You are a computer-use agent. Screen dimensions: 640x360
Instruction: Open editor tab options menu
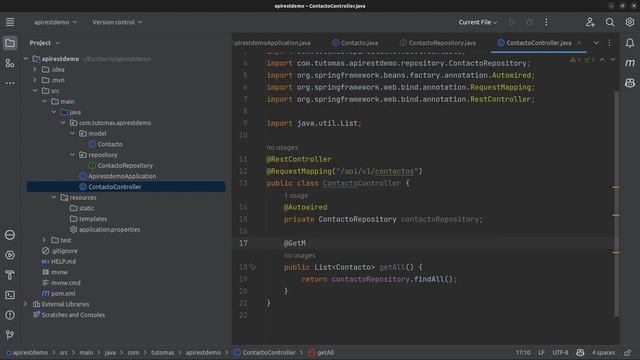(x=609, y=43)
